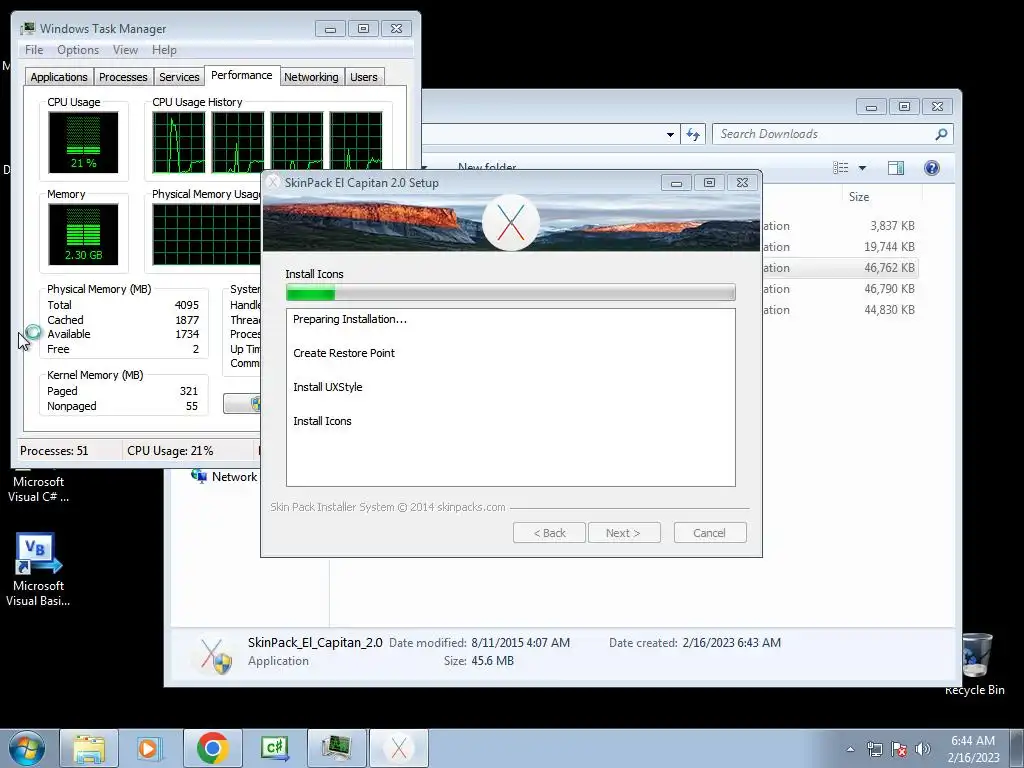Click the Memory 2.30 GB gauge
Screen dimensions: 1024x768
point(83,234)
